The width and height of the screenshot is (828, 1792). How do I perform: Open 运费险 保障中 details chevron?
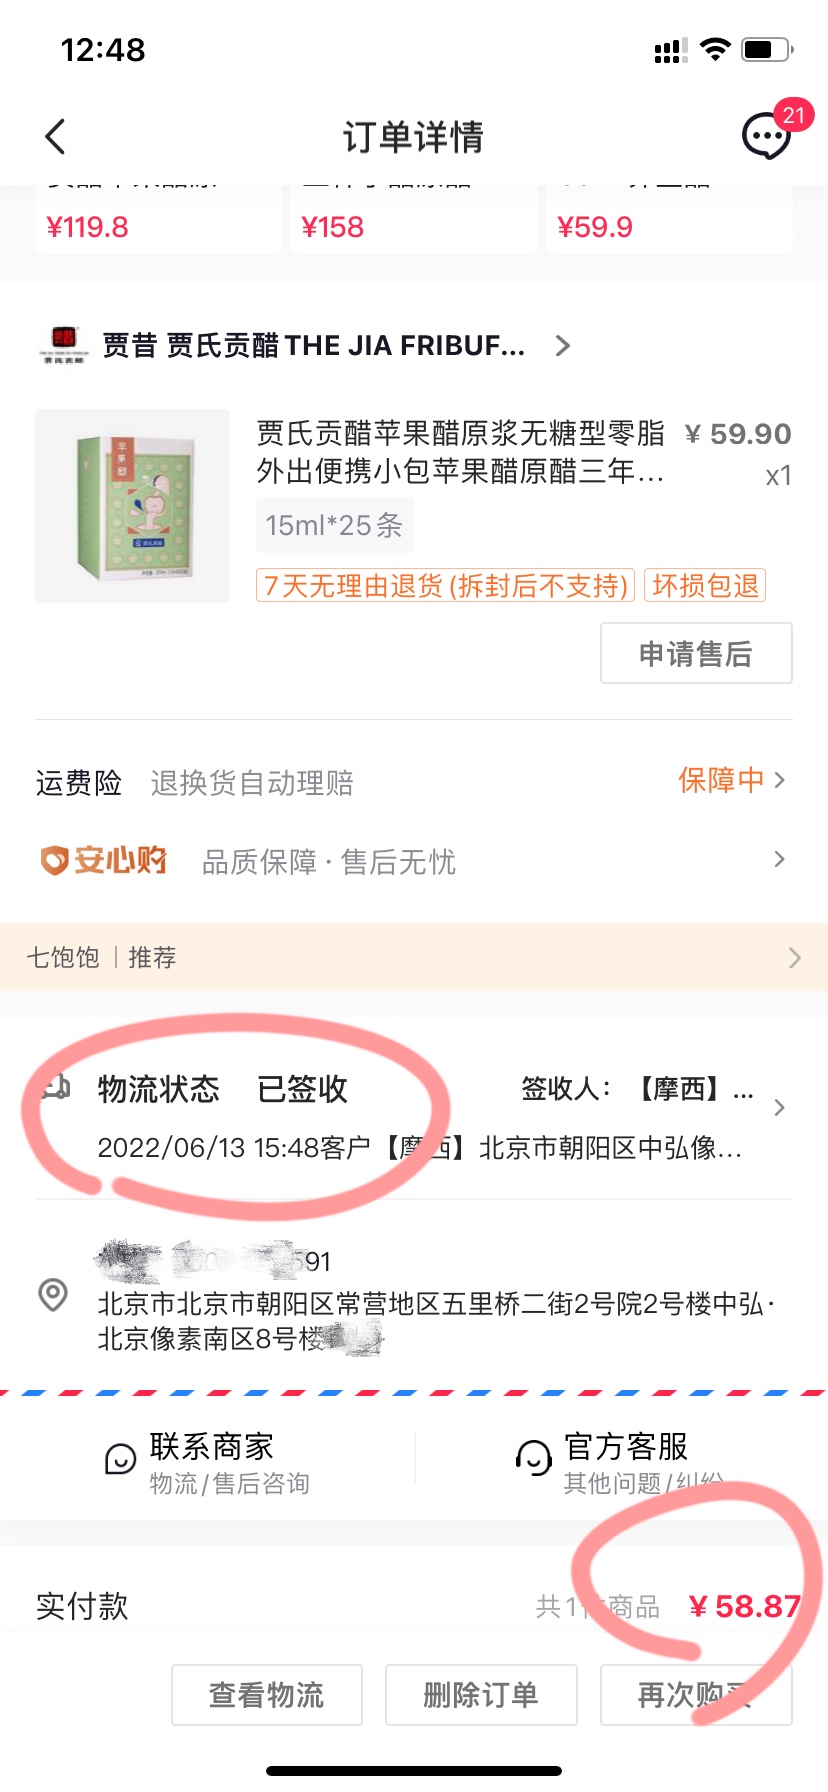(x=780, y=780)
